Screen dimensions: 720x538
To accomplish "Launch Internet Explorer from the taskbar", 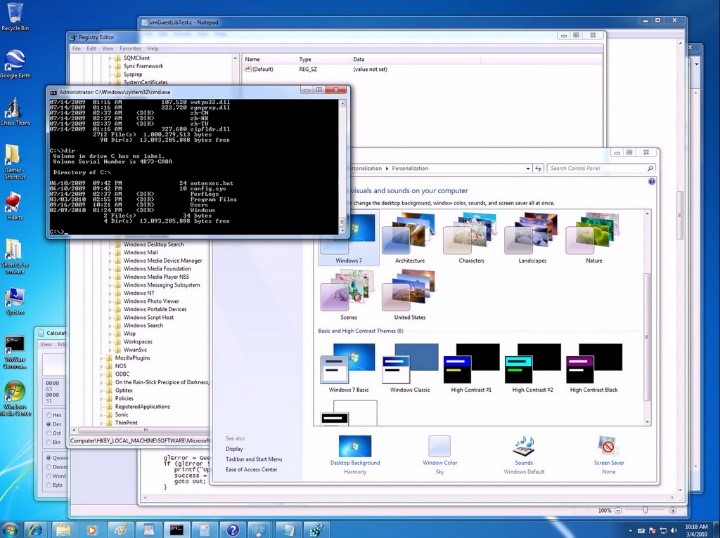I will click(35, 529).
